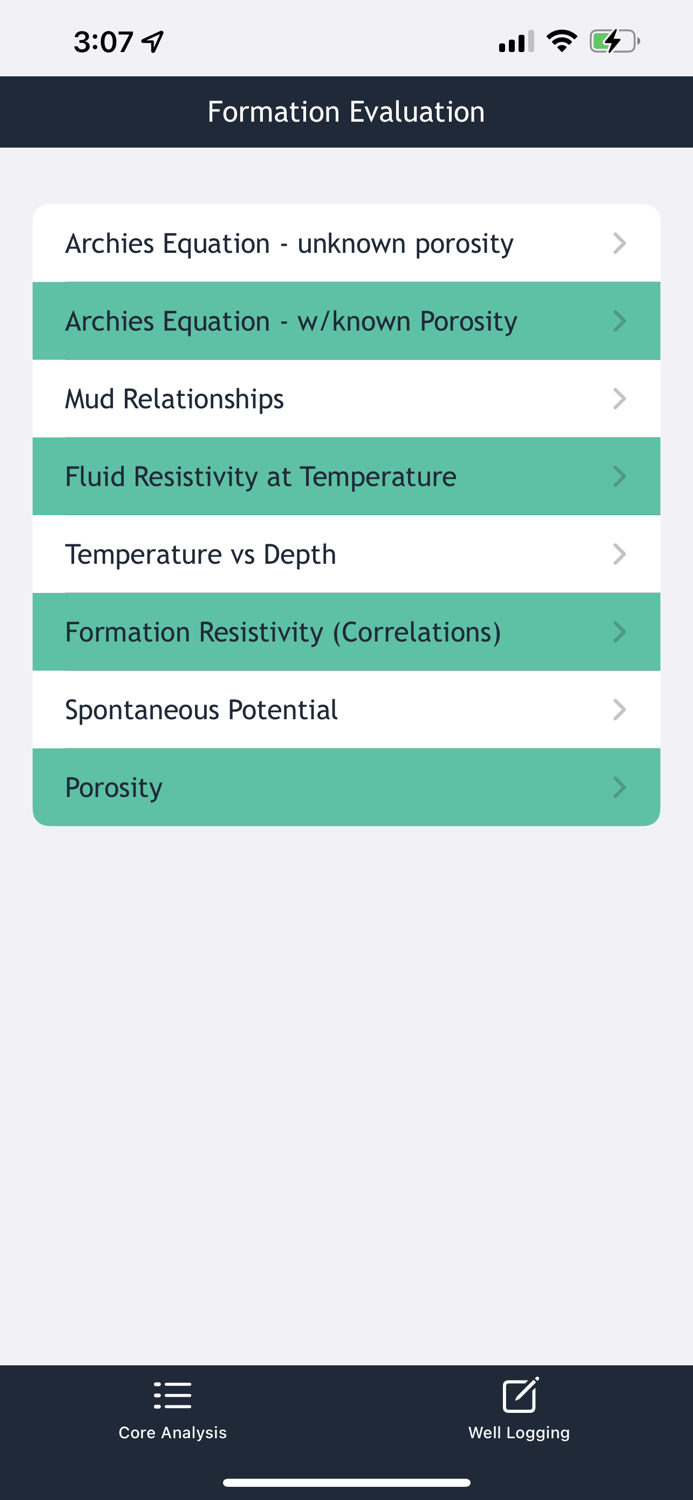This screenshot has height=1500, width=693.
Task: Click the Wi-Fi status icon
Action: tap(562, 40)
